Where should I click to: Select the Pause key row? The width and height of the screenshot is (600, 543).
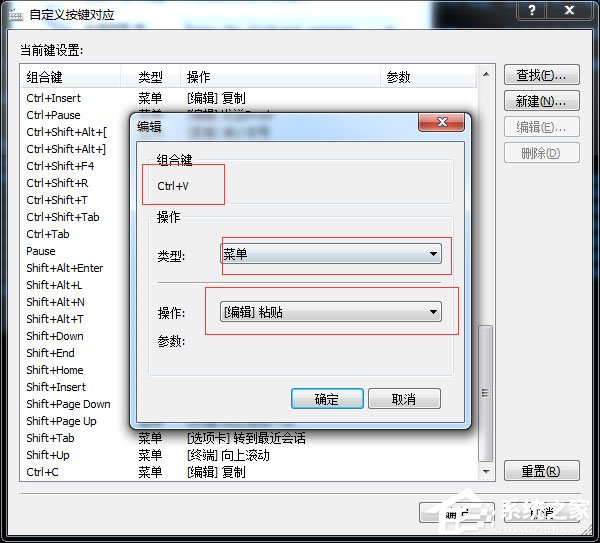41,251
